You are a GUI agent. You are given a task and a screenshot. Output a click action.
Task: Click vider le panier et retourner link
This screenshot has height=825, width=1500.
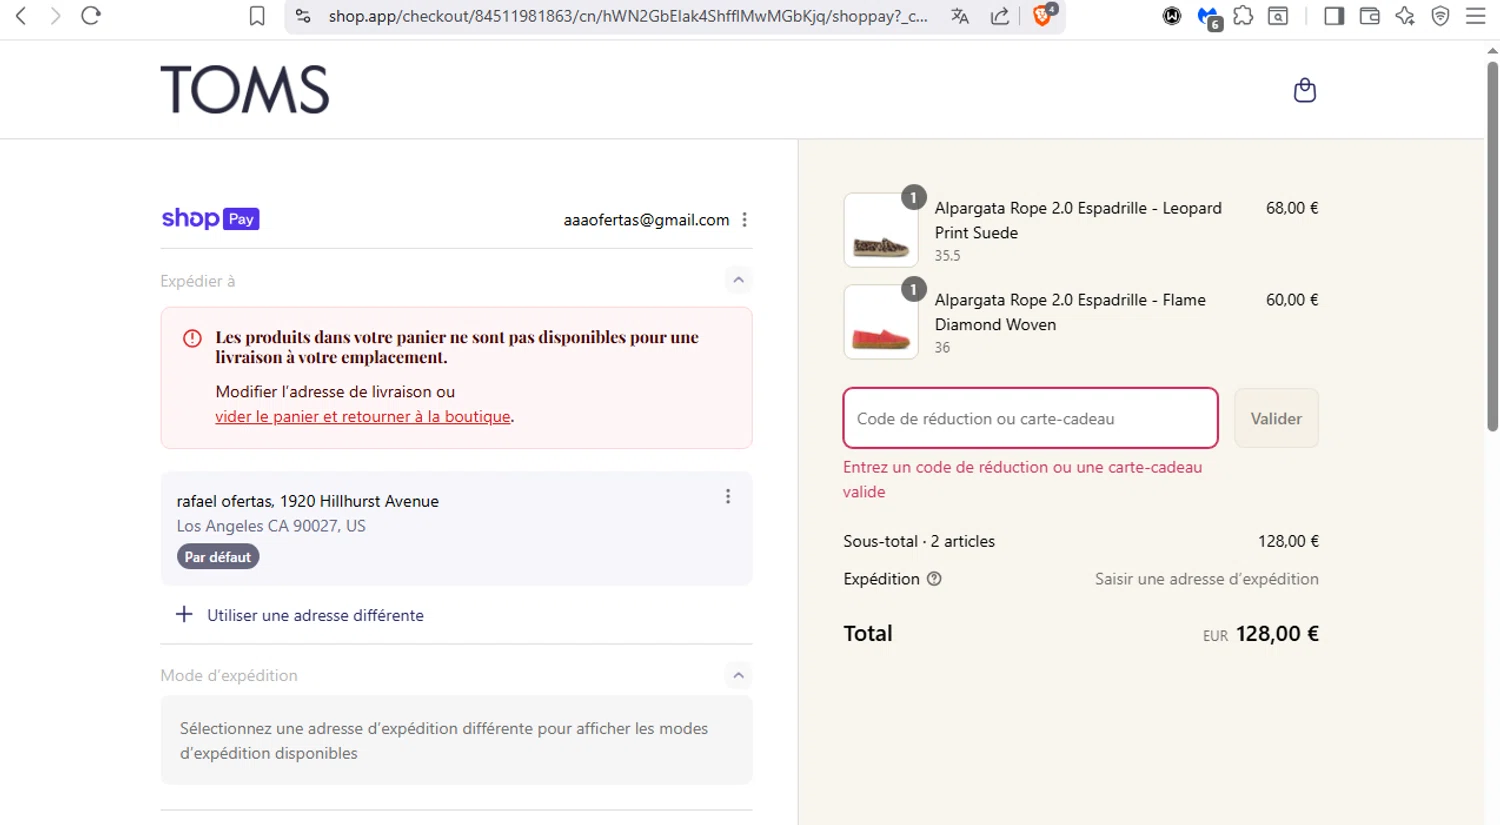(x=363, y=417)
